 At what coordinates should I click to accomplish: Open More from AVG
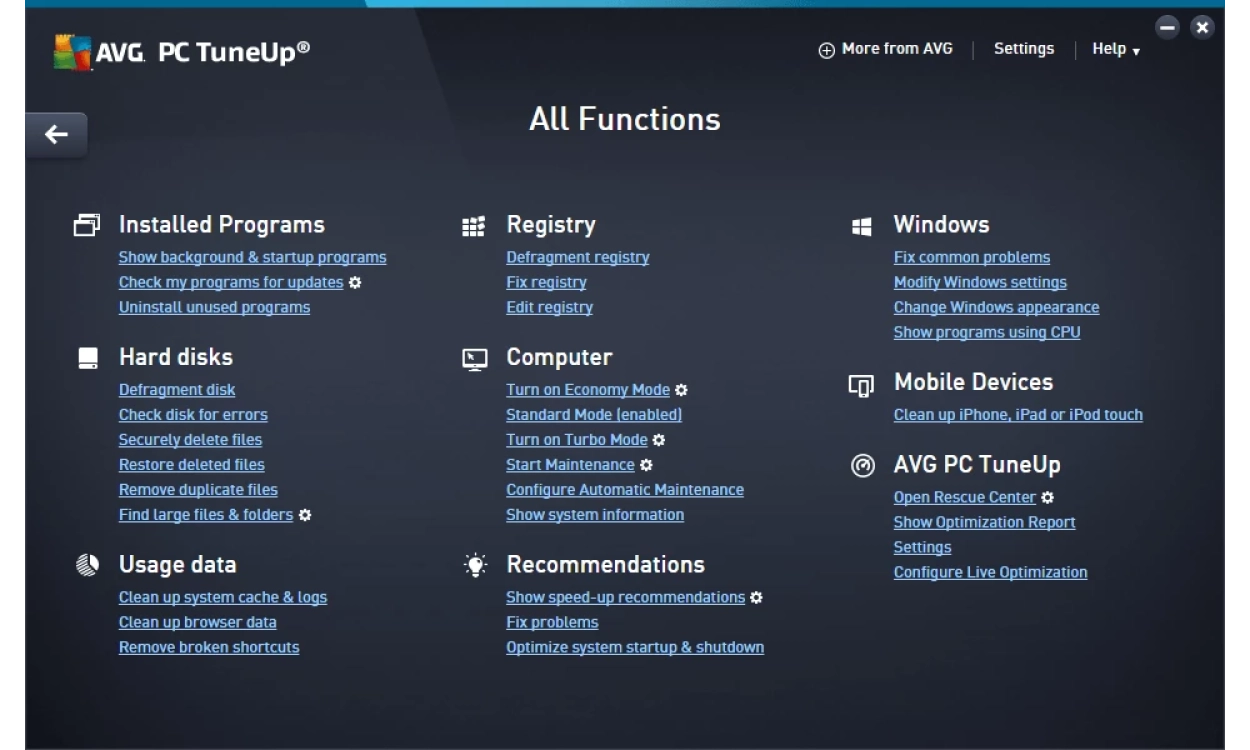886,49
